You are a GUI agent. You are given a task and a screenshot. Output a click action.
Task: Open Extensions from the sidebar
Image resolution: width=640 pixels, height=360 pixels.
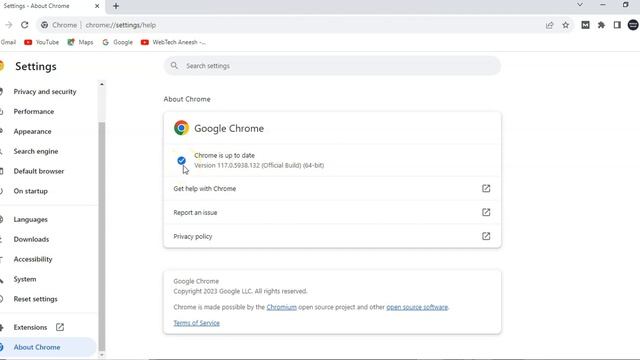tap(30, 327)
